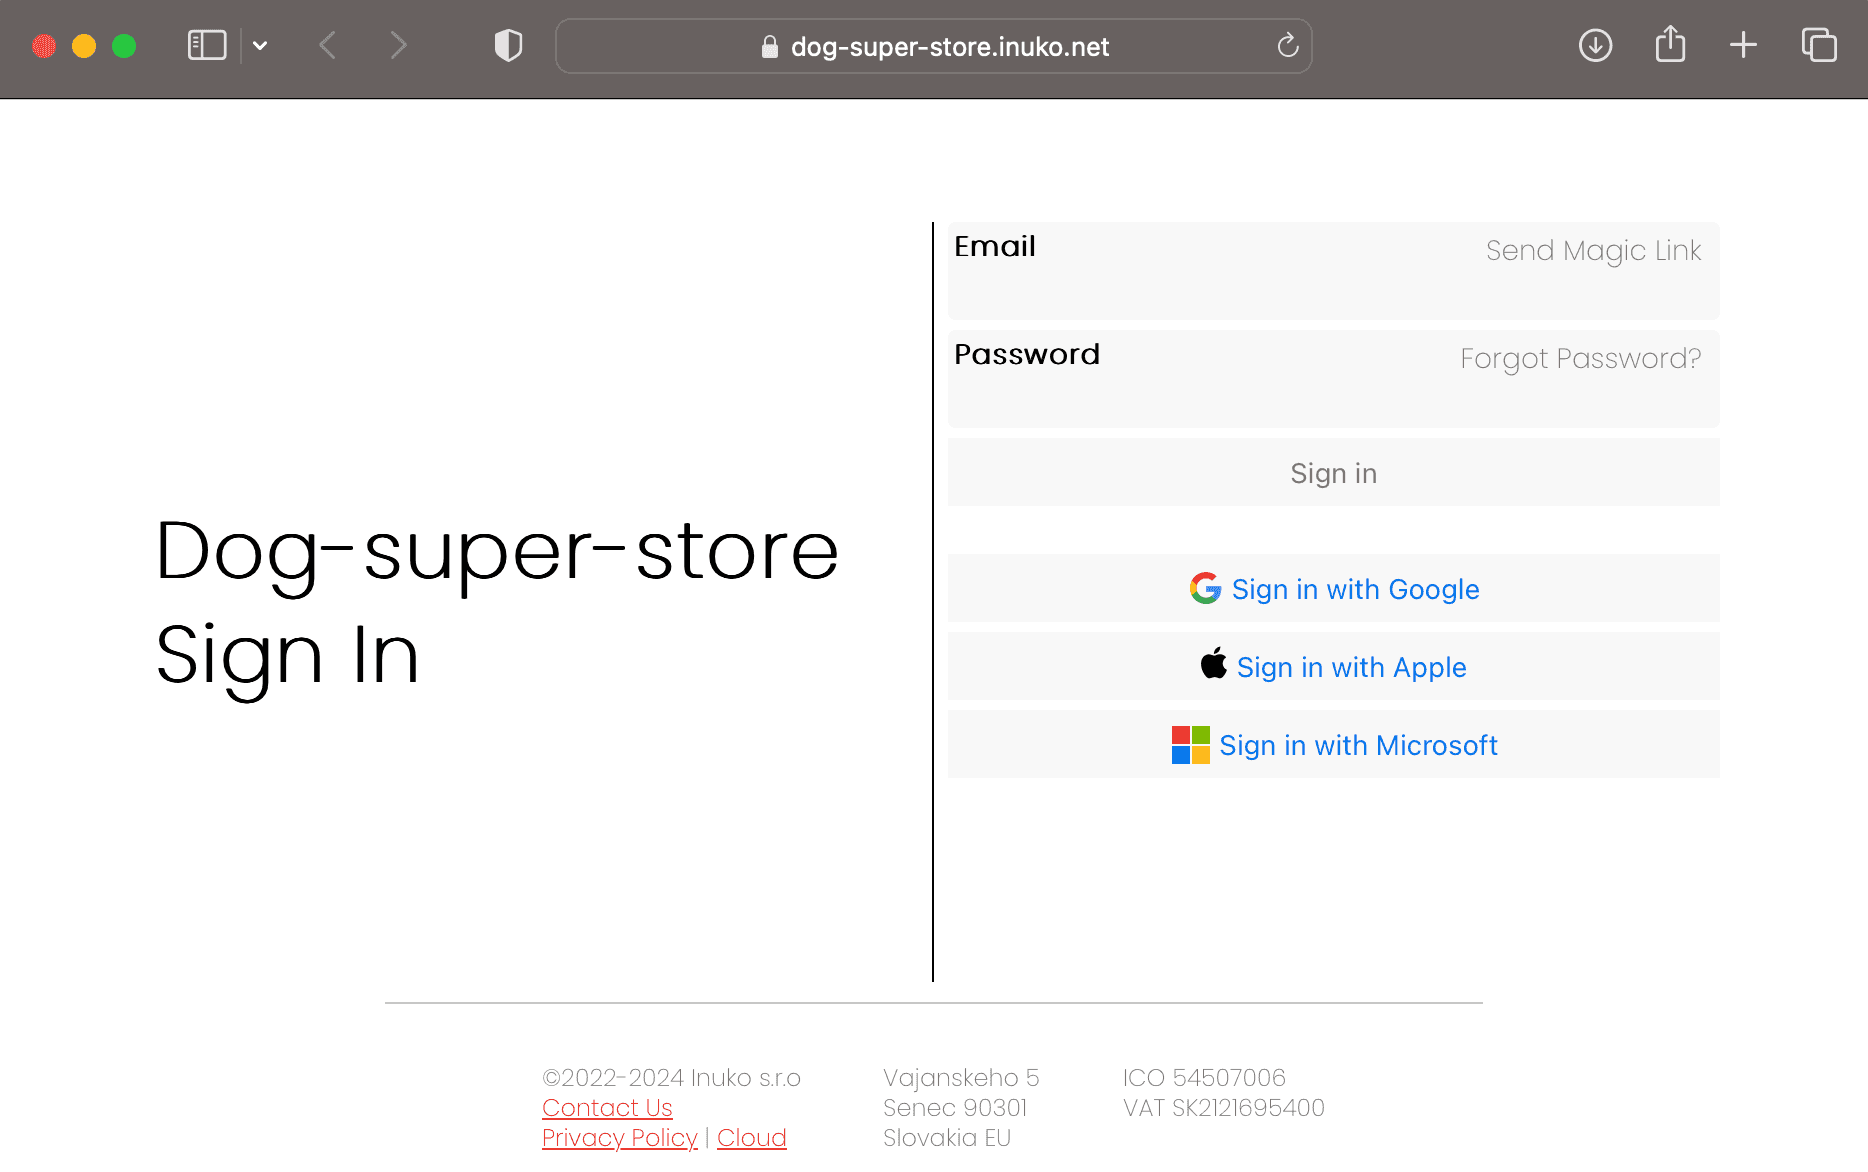Viewport: 1868px width, 1172px height.
Task: Focus the Email input field
Action: click(x=1334, y=271)
